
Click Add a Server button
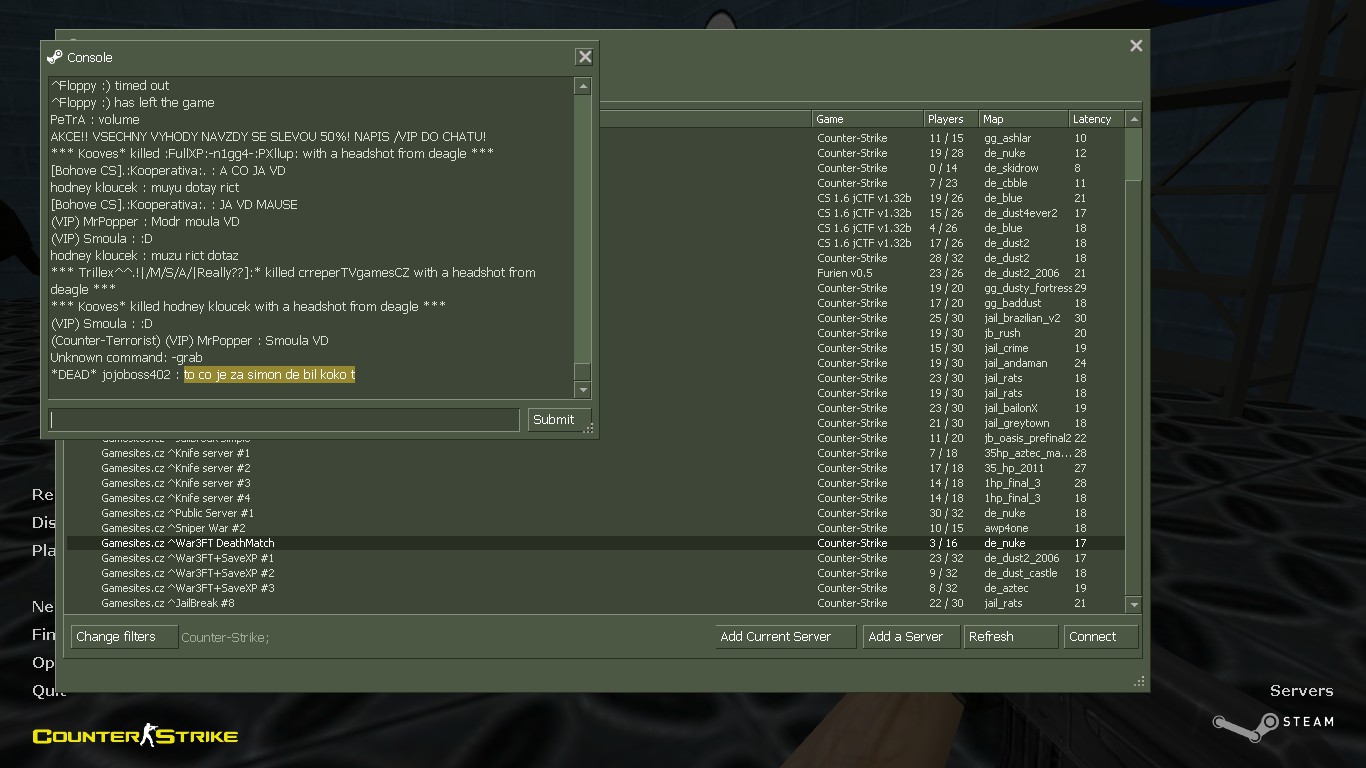(911, 637)
